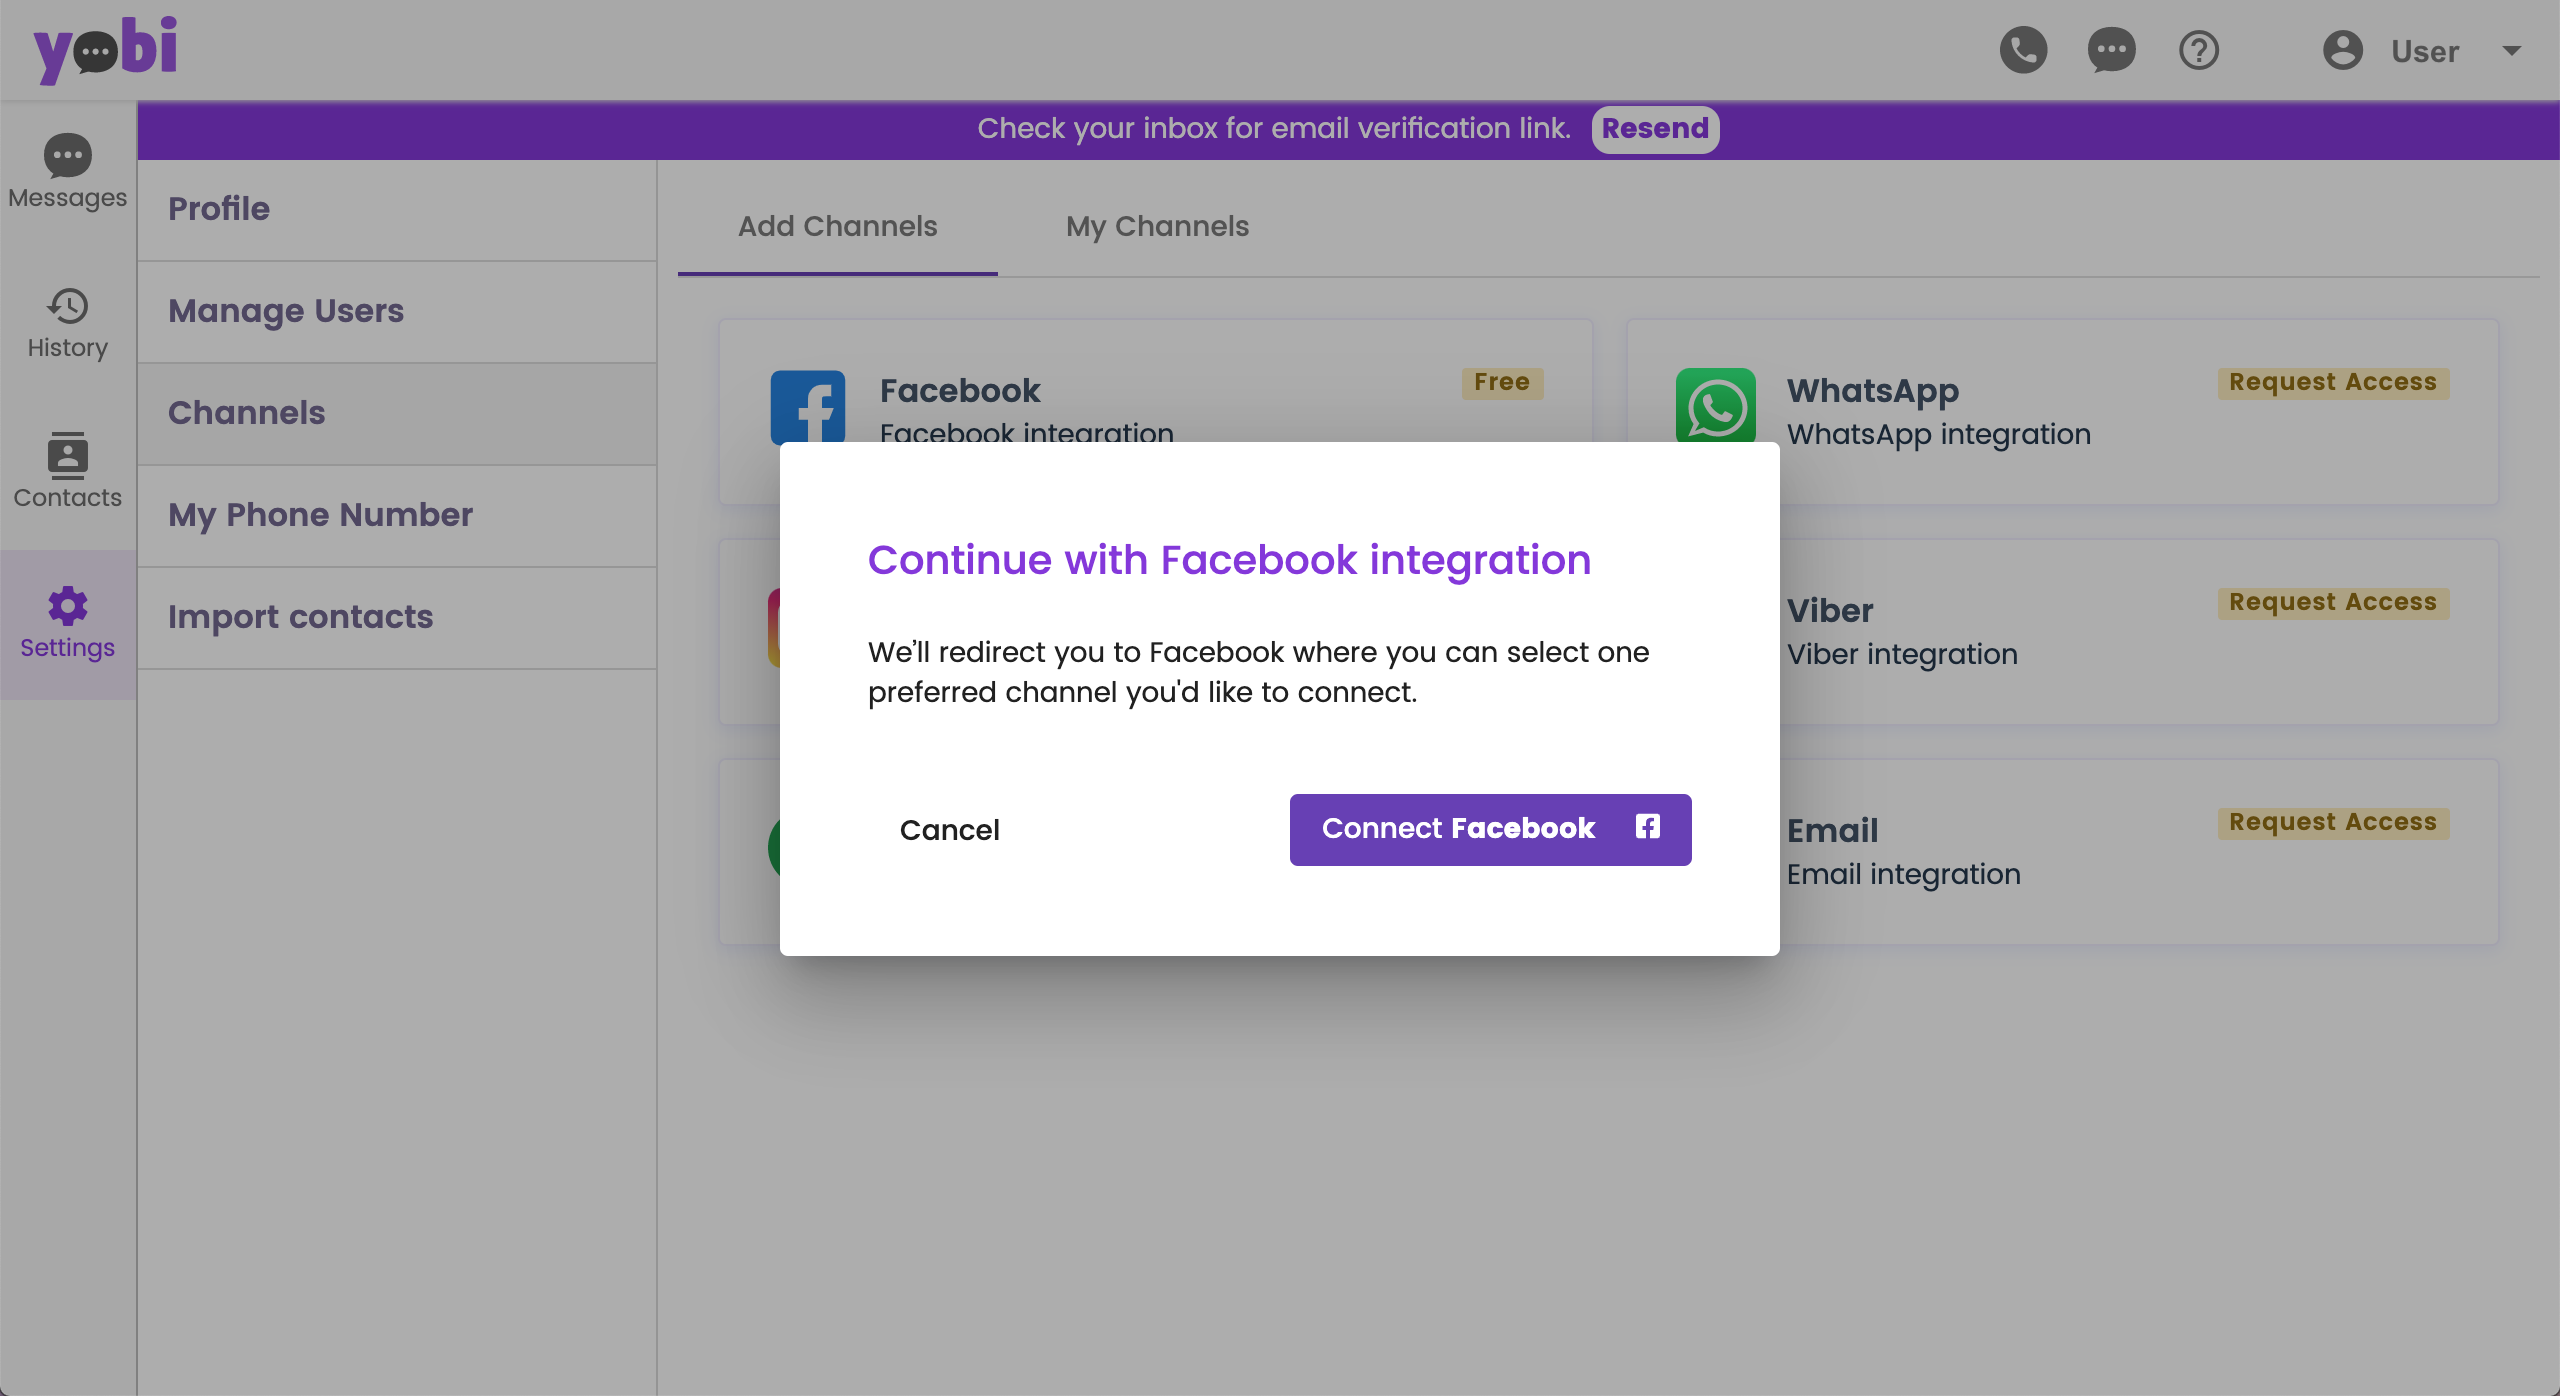This screenshot has height=1396, width=2560.
Task: Click the user avatar icon
Action: click(x=2342, y=50)
